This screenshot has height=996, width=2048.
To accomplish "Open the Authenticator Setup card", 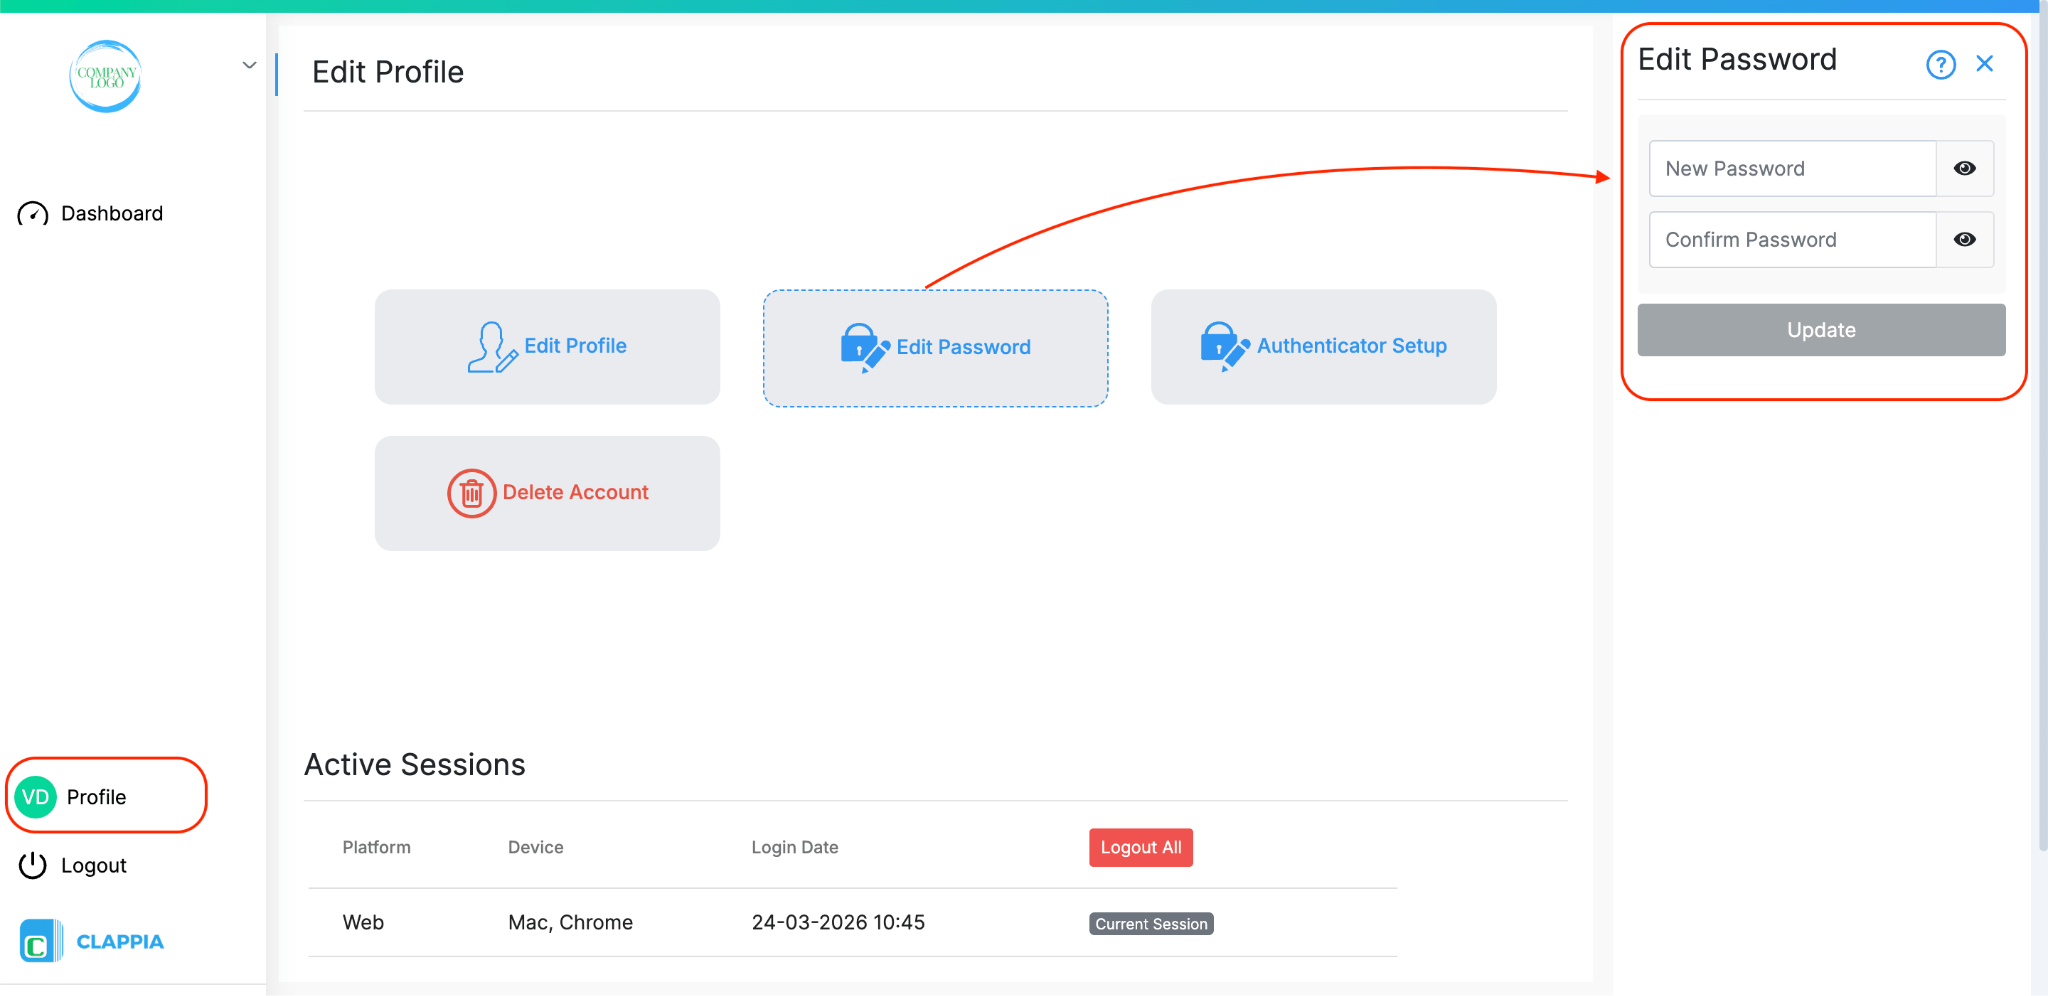I will tap(1323, 347).
